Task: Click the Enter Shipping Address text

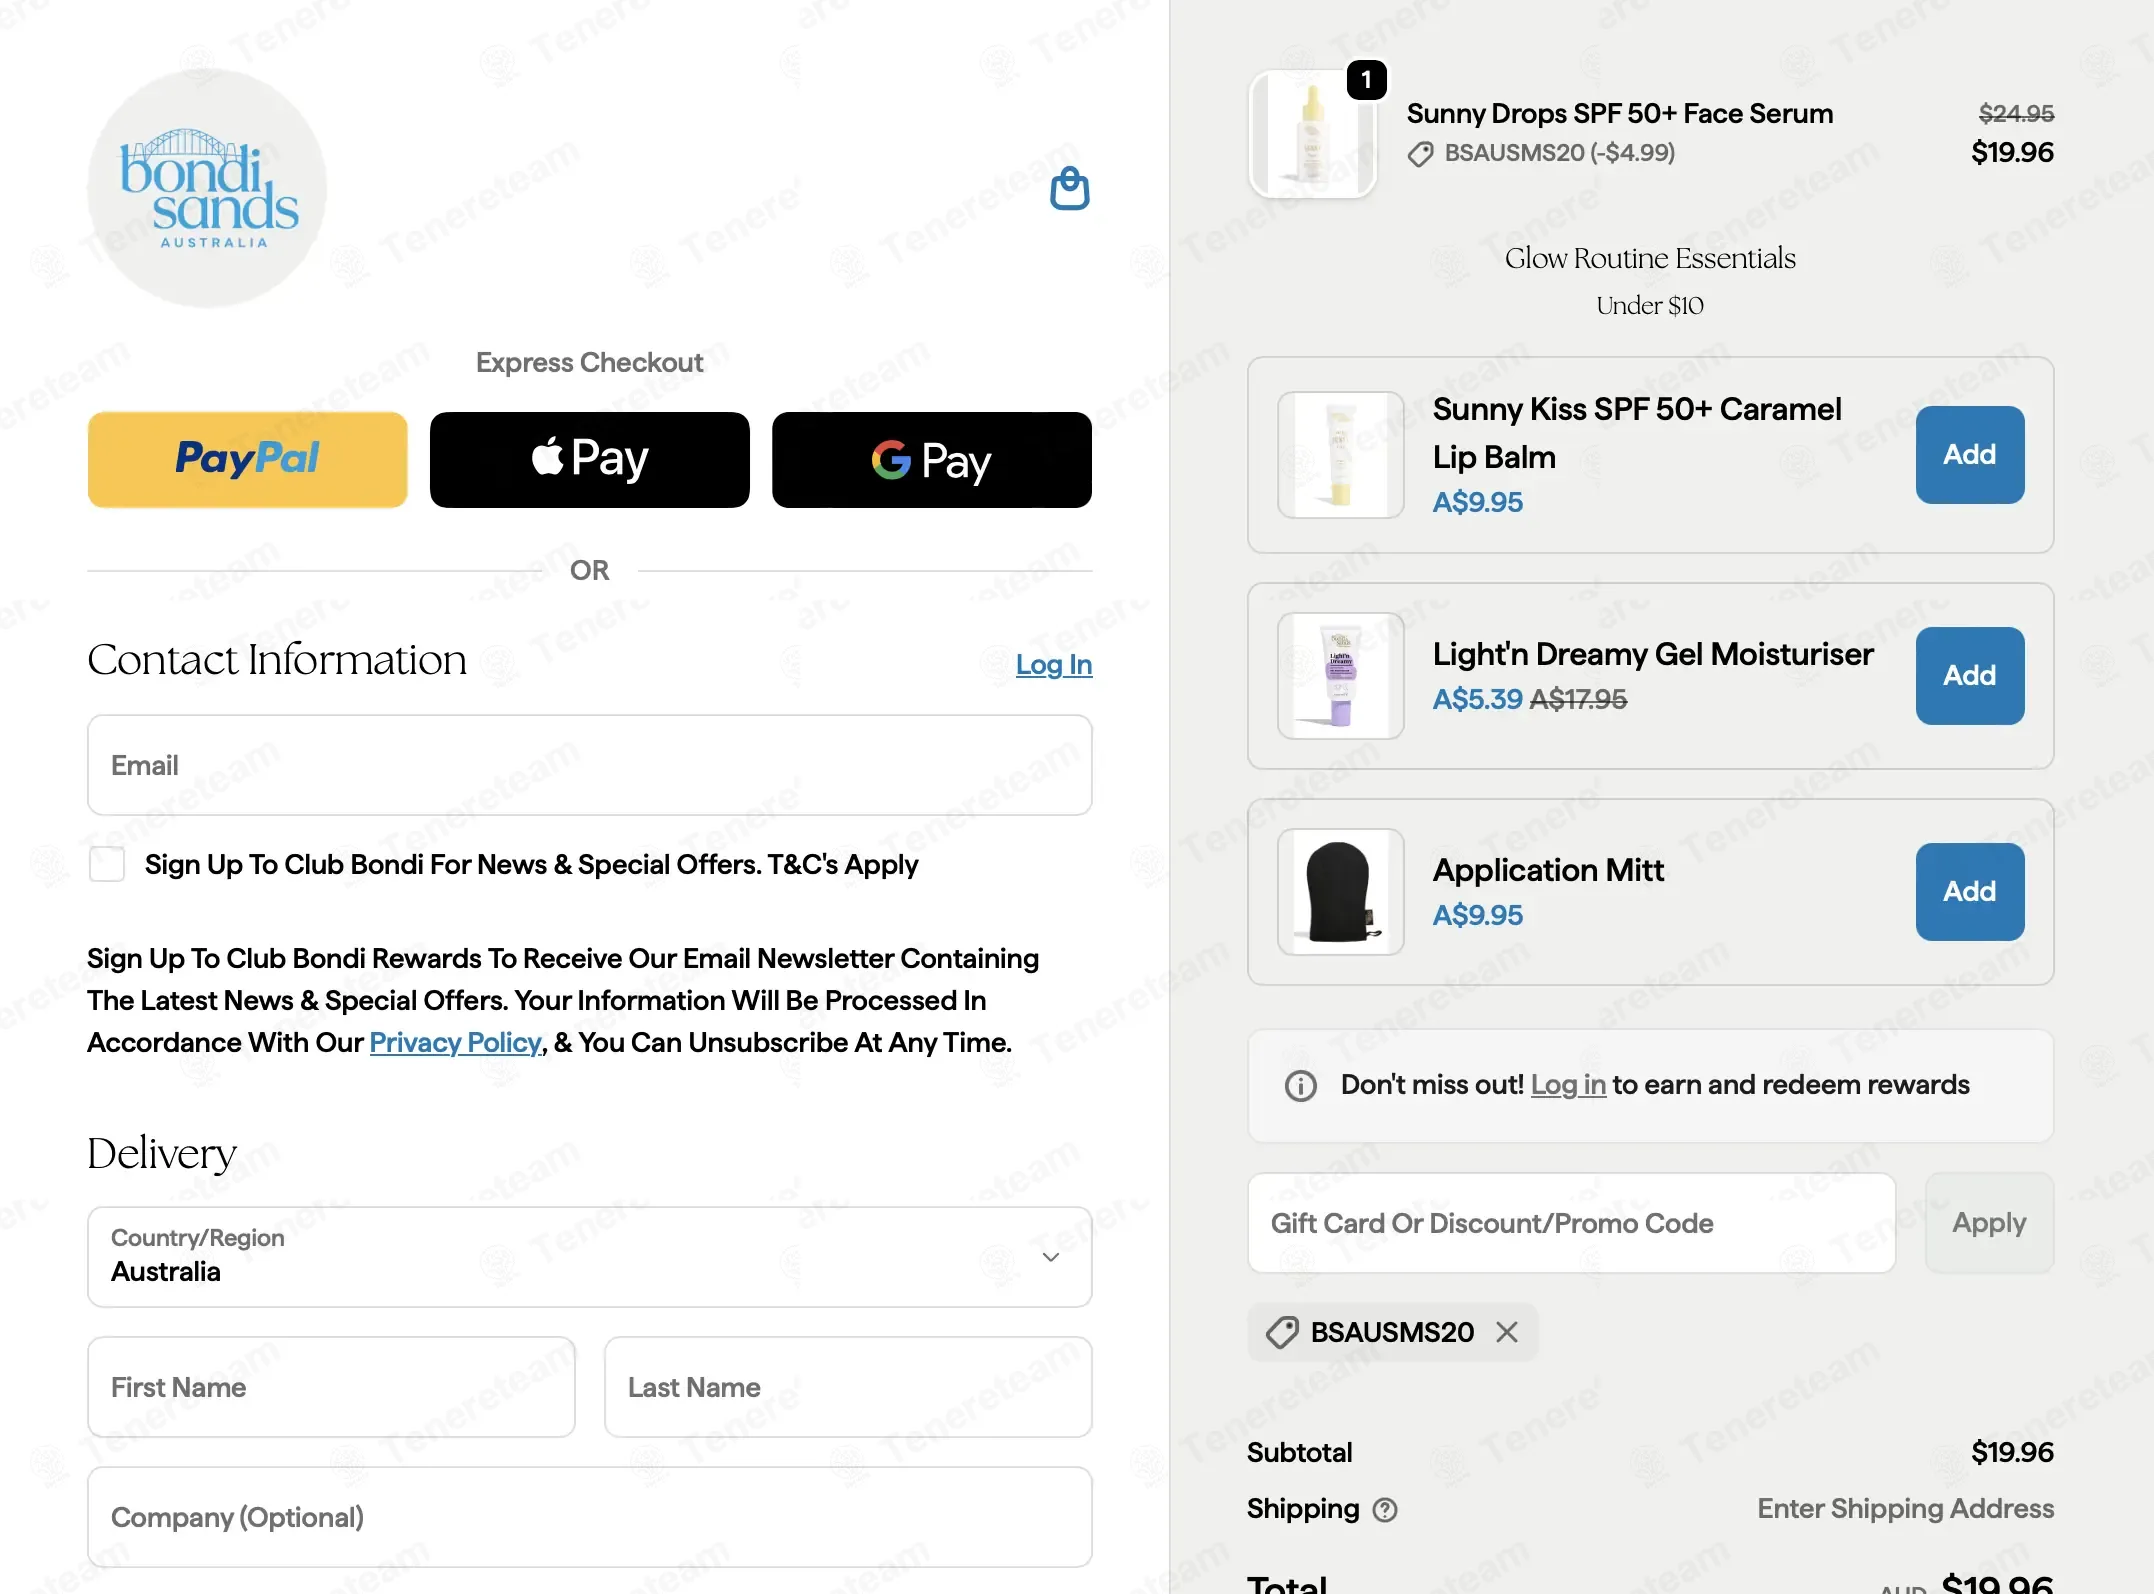Action: [x=1905, y=1509]
